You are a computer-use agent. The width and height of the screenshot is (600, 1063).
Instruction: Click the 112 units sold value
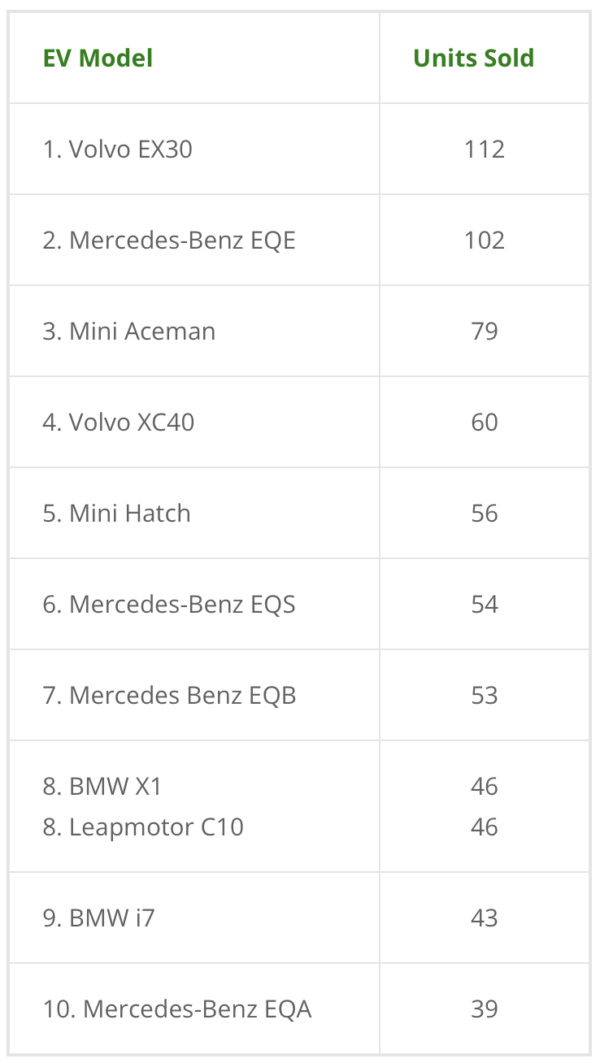[484, 149]
